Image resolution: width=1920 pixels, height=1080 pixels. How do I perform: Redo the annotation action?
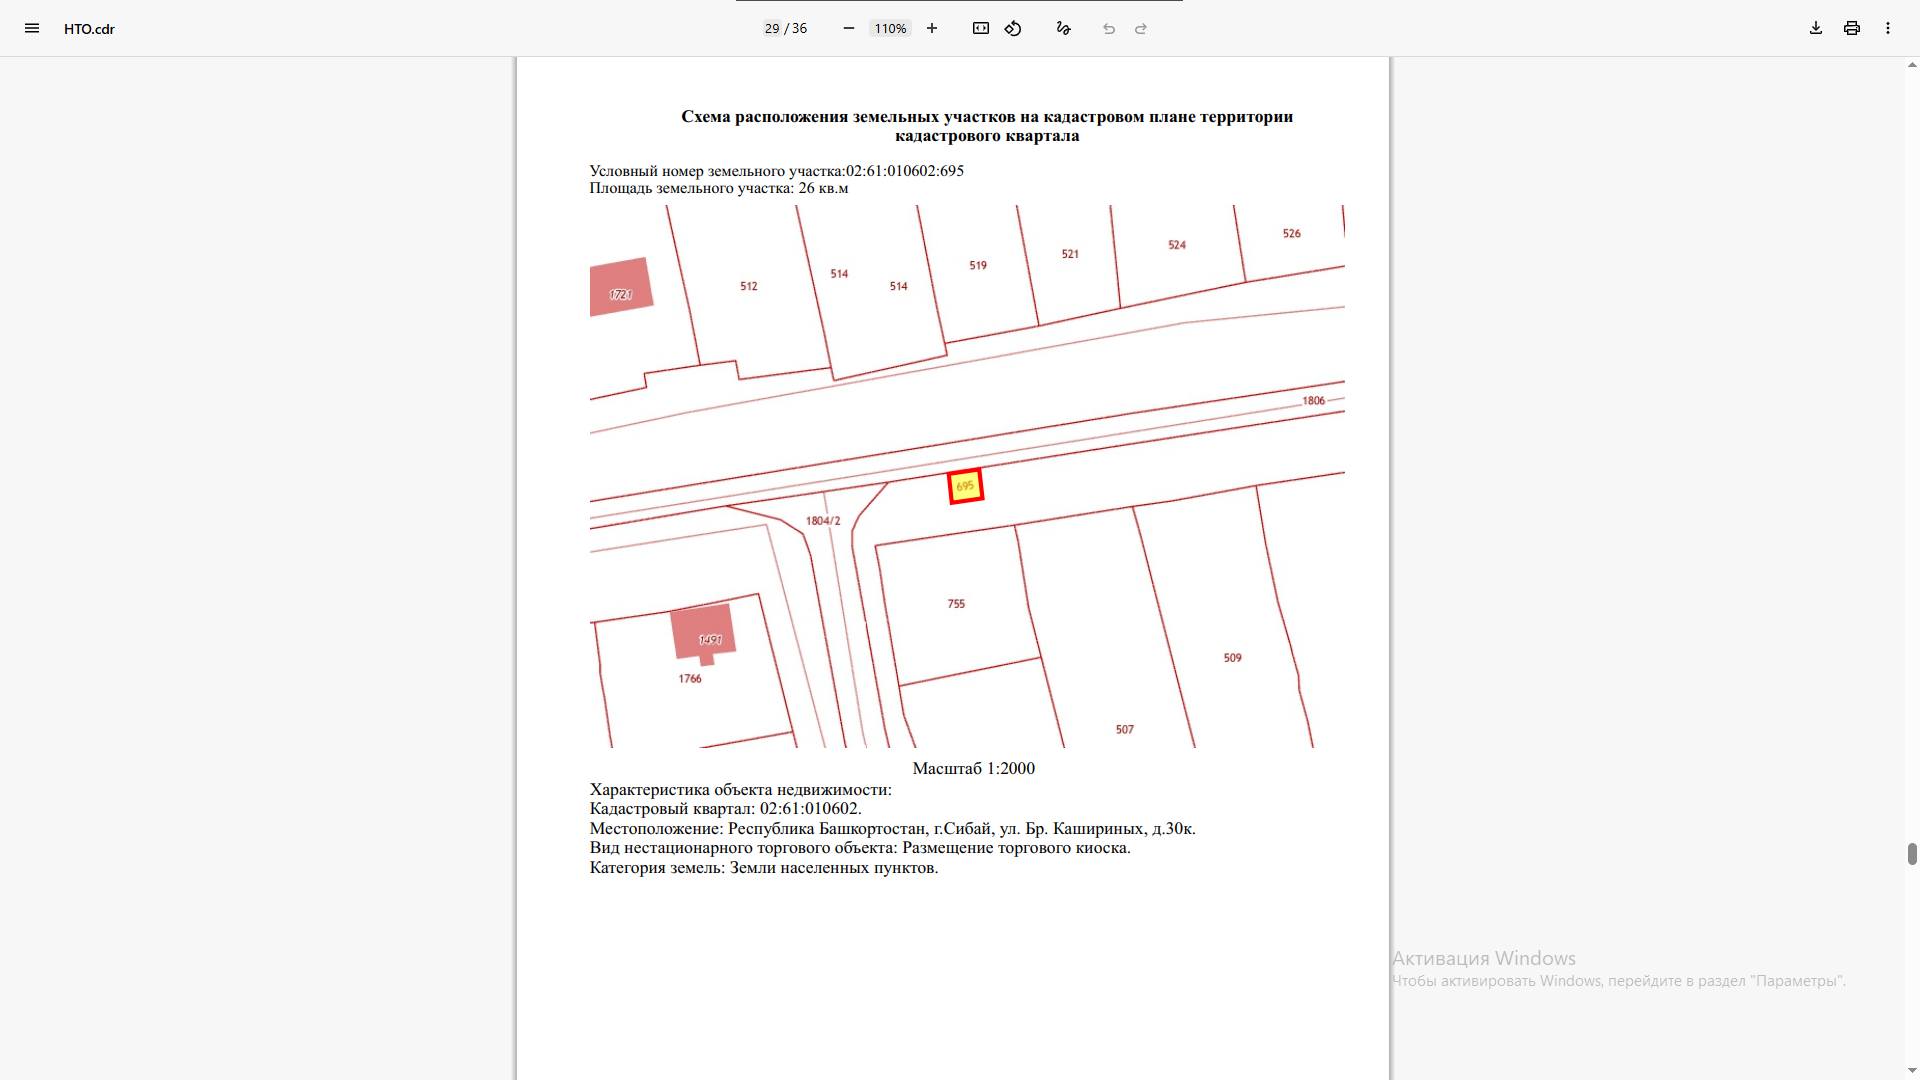point(1141,28)
